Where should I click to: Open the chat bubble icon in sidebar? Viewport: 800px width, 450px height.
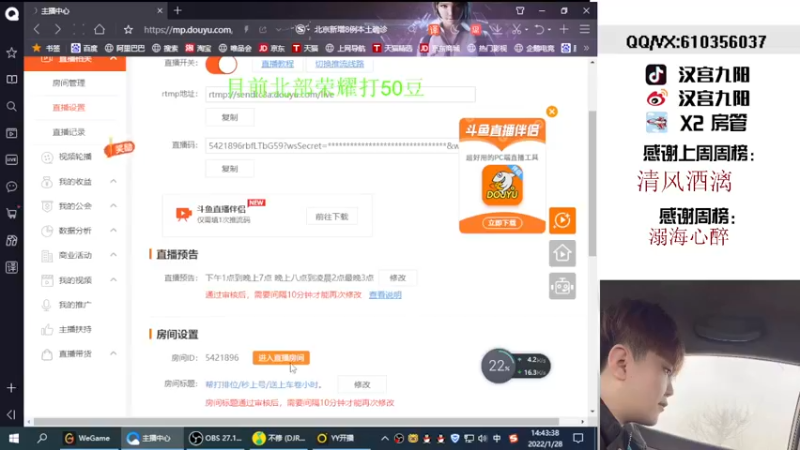[11, 187]
